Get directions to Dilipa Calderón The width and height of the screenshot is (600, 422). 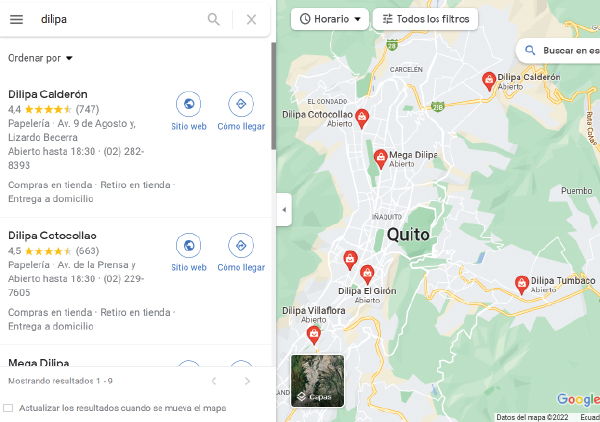tap(241, 104)
